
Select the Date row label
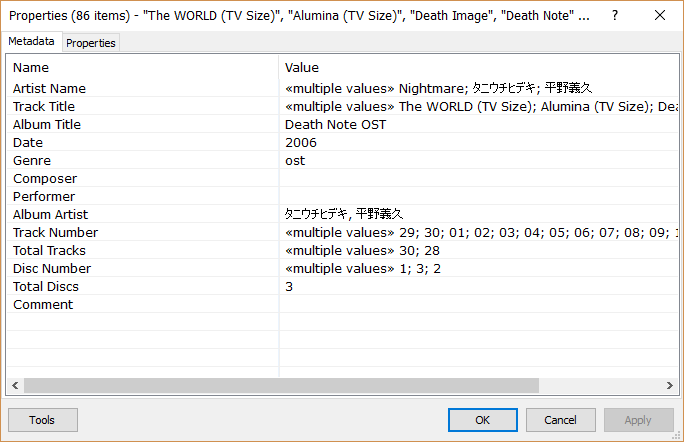28,143
